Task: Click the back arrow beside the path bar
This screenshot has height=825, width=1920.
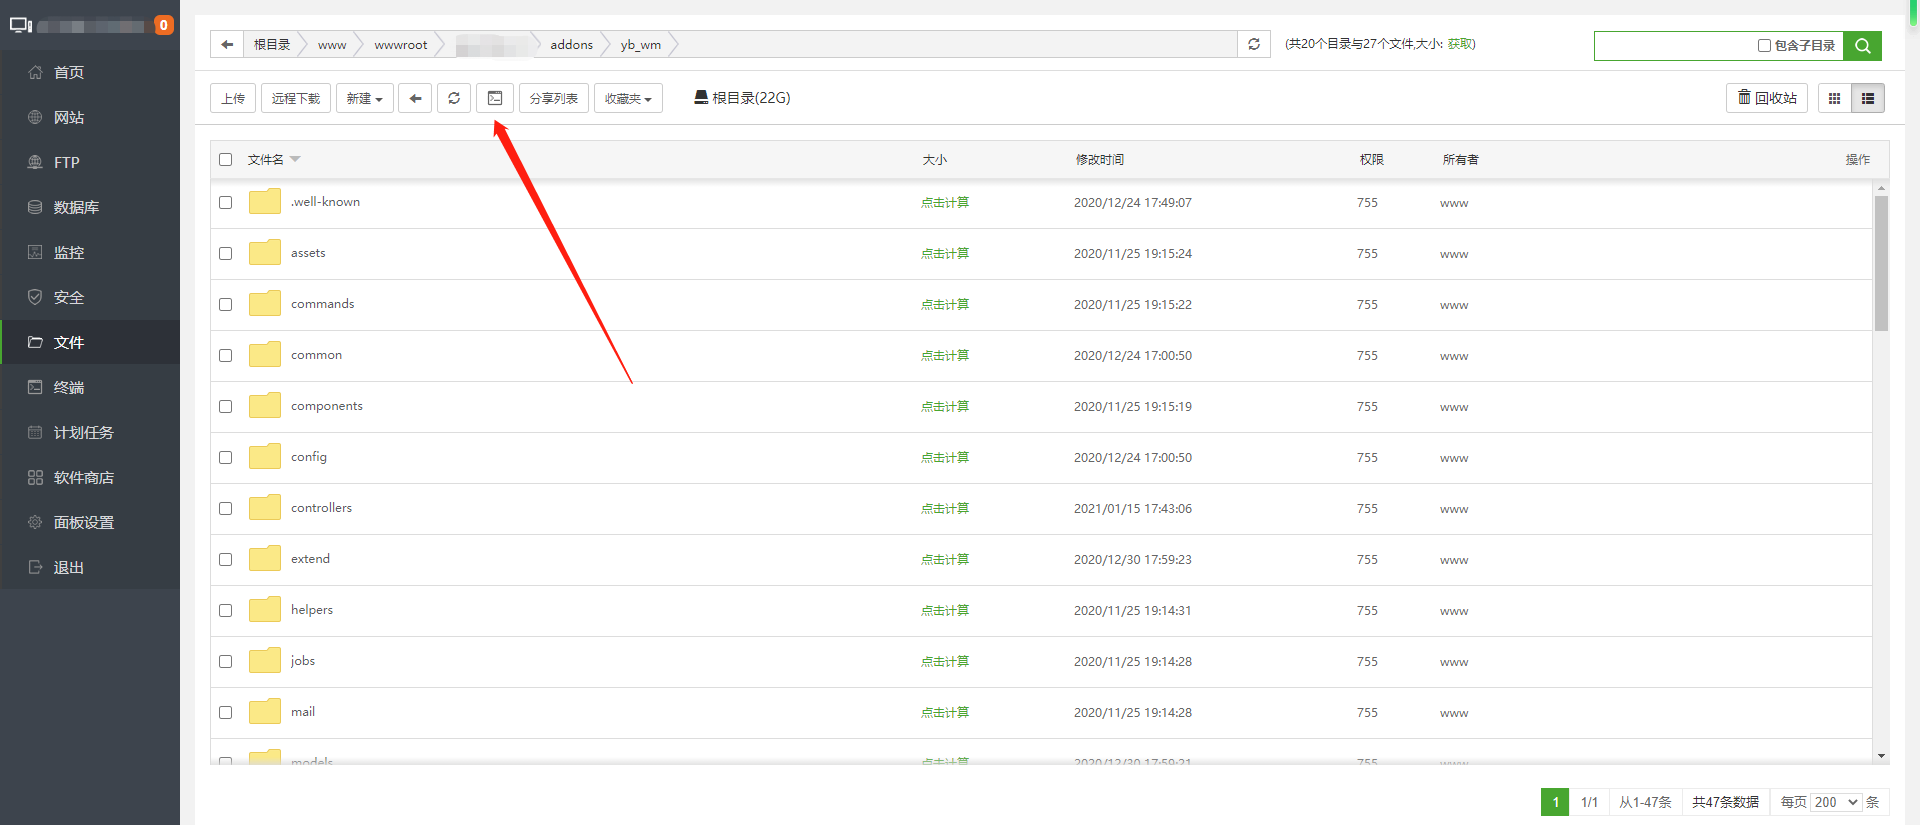Action: coord(227,45)
